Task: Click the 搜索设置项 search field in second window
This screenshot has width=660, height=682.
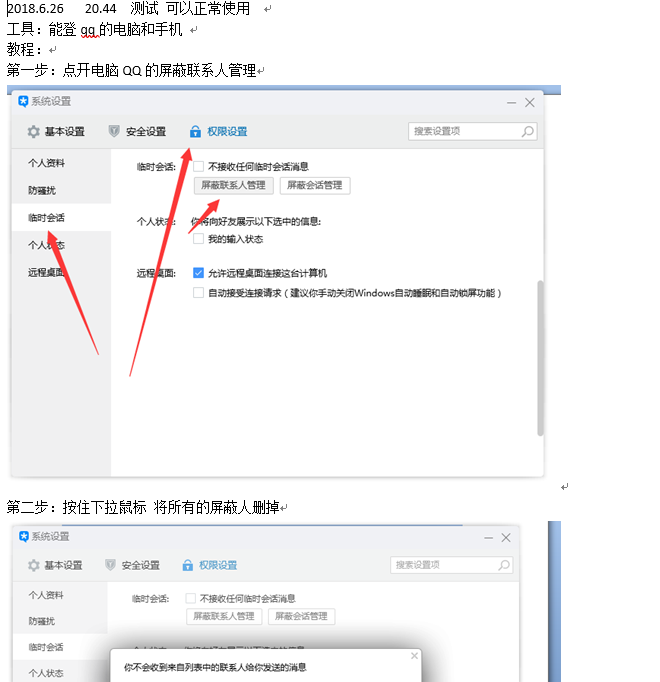Action: (452, 565)
